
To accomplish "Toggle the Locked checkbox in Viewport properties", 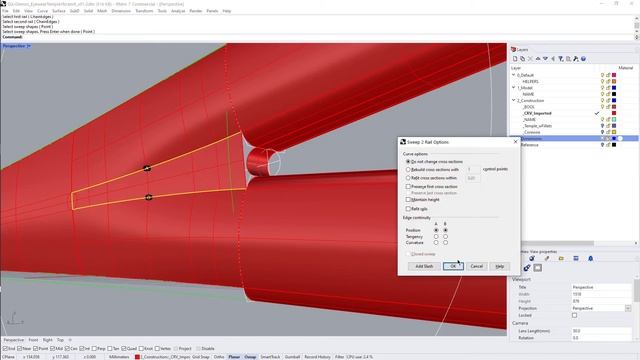I will pos(574,316).
